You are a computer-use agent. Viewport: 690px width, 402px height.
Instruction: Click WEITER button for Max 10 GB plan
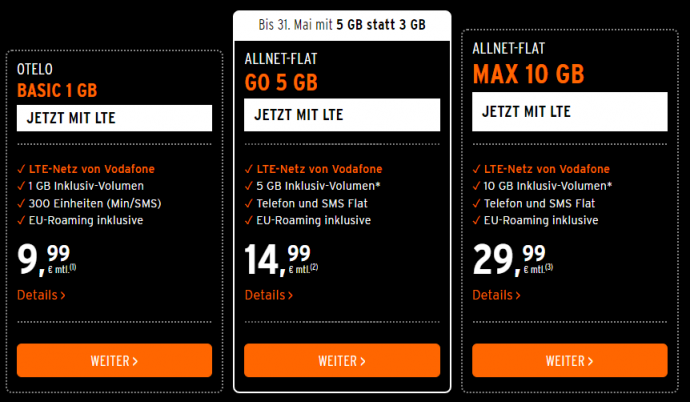coord(569,360)
